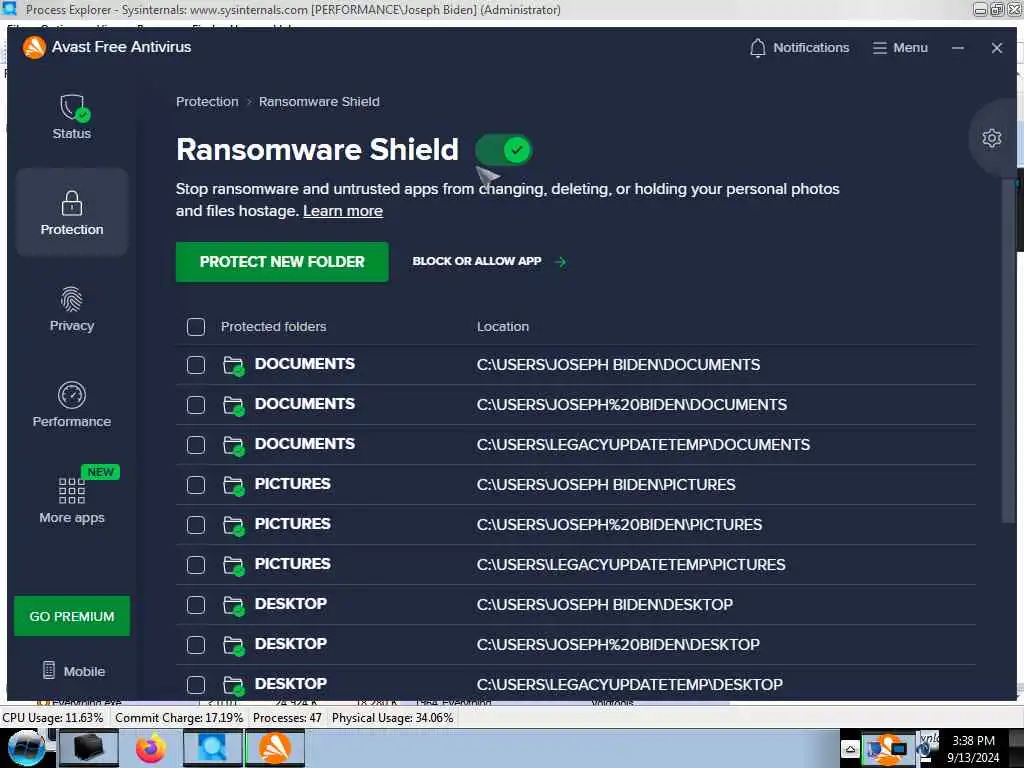Click the Notifications bell icon
The height and width of the screenshot is (768, 1024).
[x=758, y=48]
